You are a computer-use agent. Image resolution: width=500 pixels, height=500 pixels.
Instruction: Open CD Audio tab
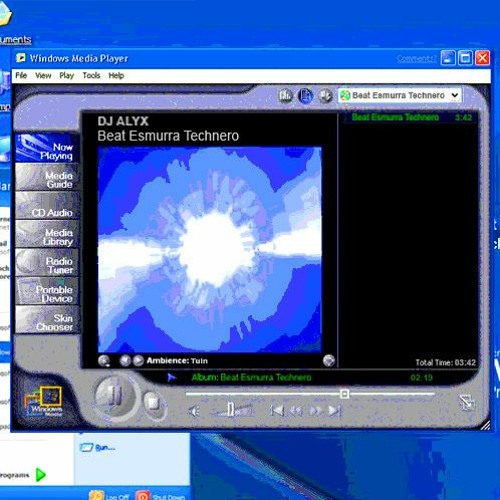tap(47, 205)
